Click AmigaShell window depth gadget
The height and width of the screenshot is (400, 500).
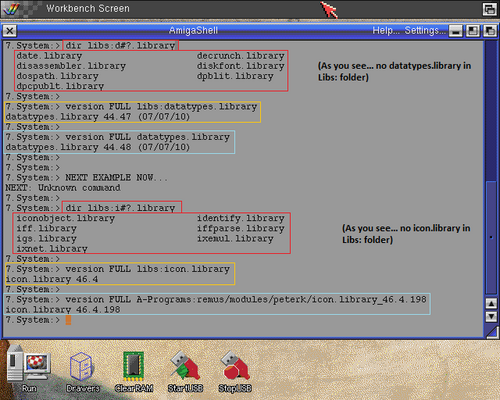pyautogui.click(x=490, y=31)
